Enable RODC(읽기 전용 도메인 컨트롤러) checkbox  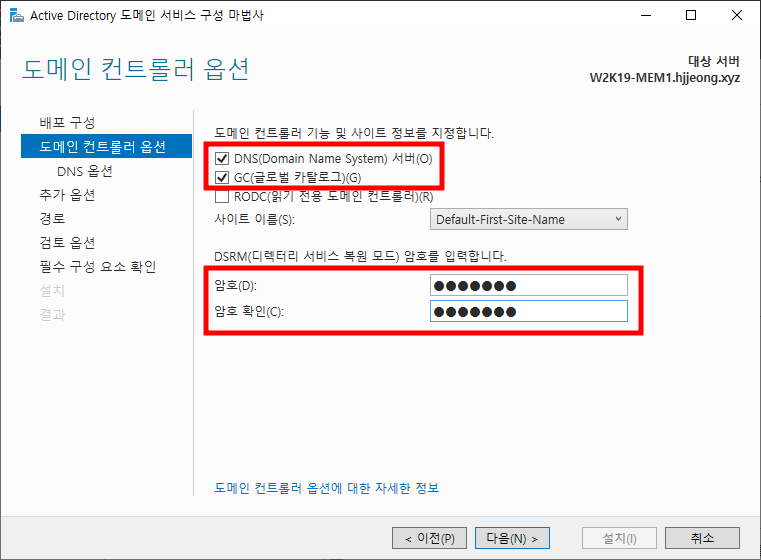[222, 197]
